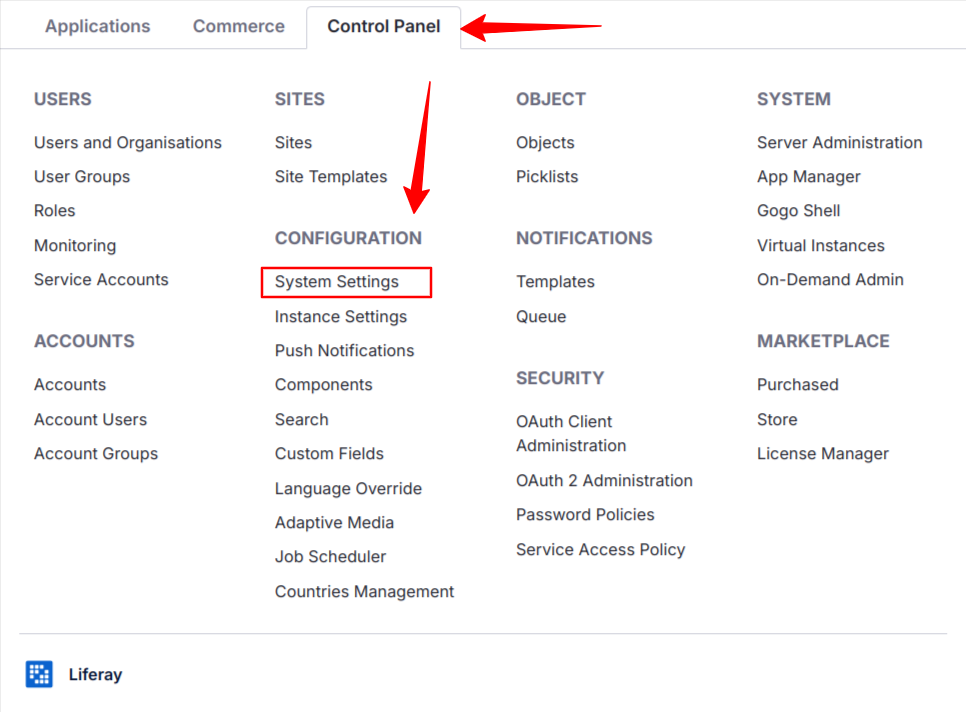Viewport: 966px width, 712px height.
Task: Open Site Templates
Action: (331, 176)
